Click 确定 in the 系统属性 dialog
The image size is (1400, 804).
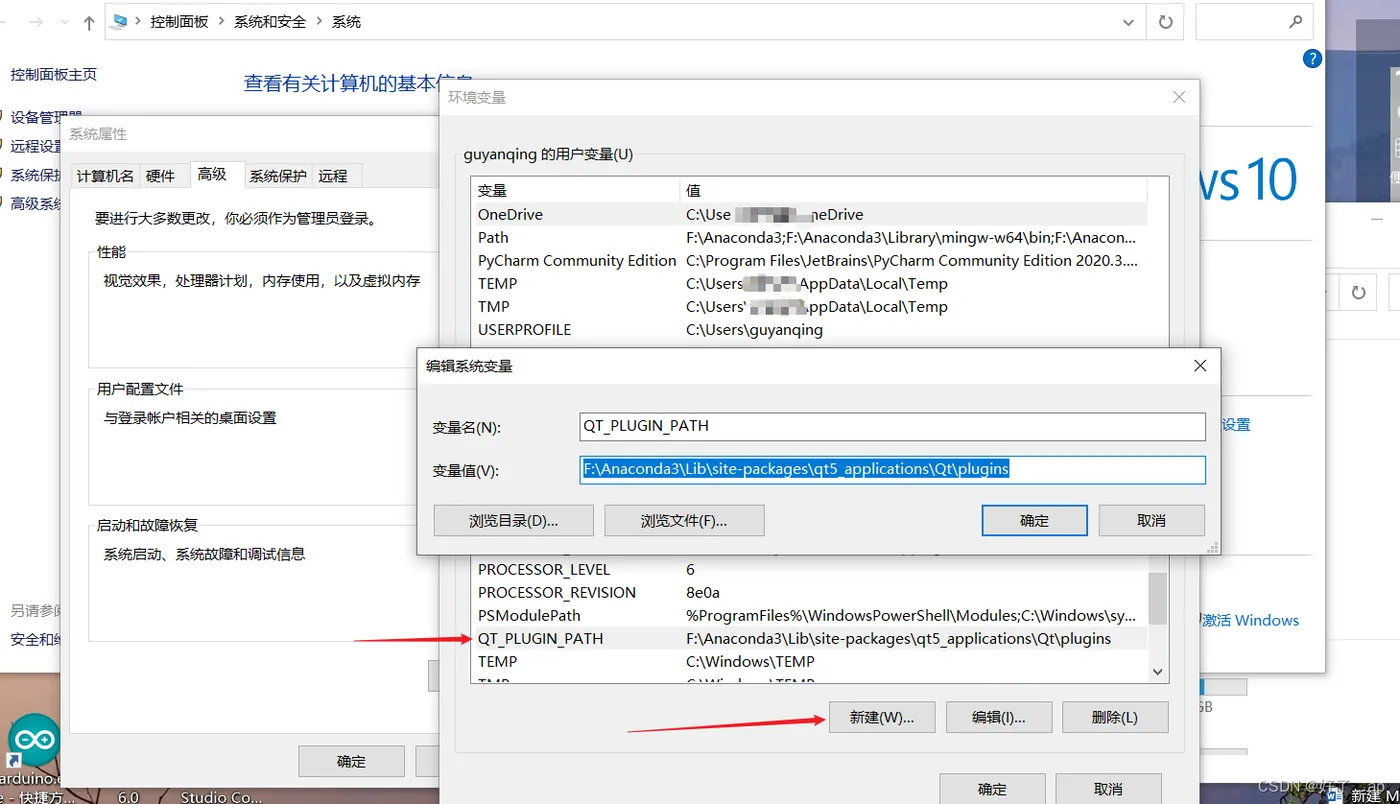pos(351,761)
